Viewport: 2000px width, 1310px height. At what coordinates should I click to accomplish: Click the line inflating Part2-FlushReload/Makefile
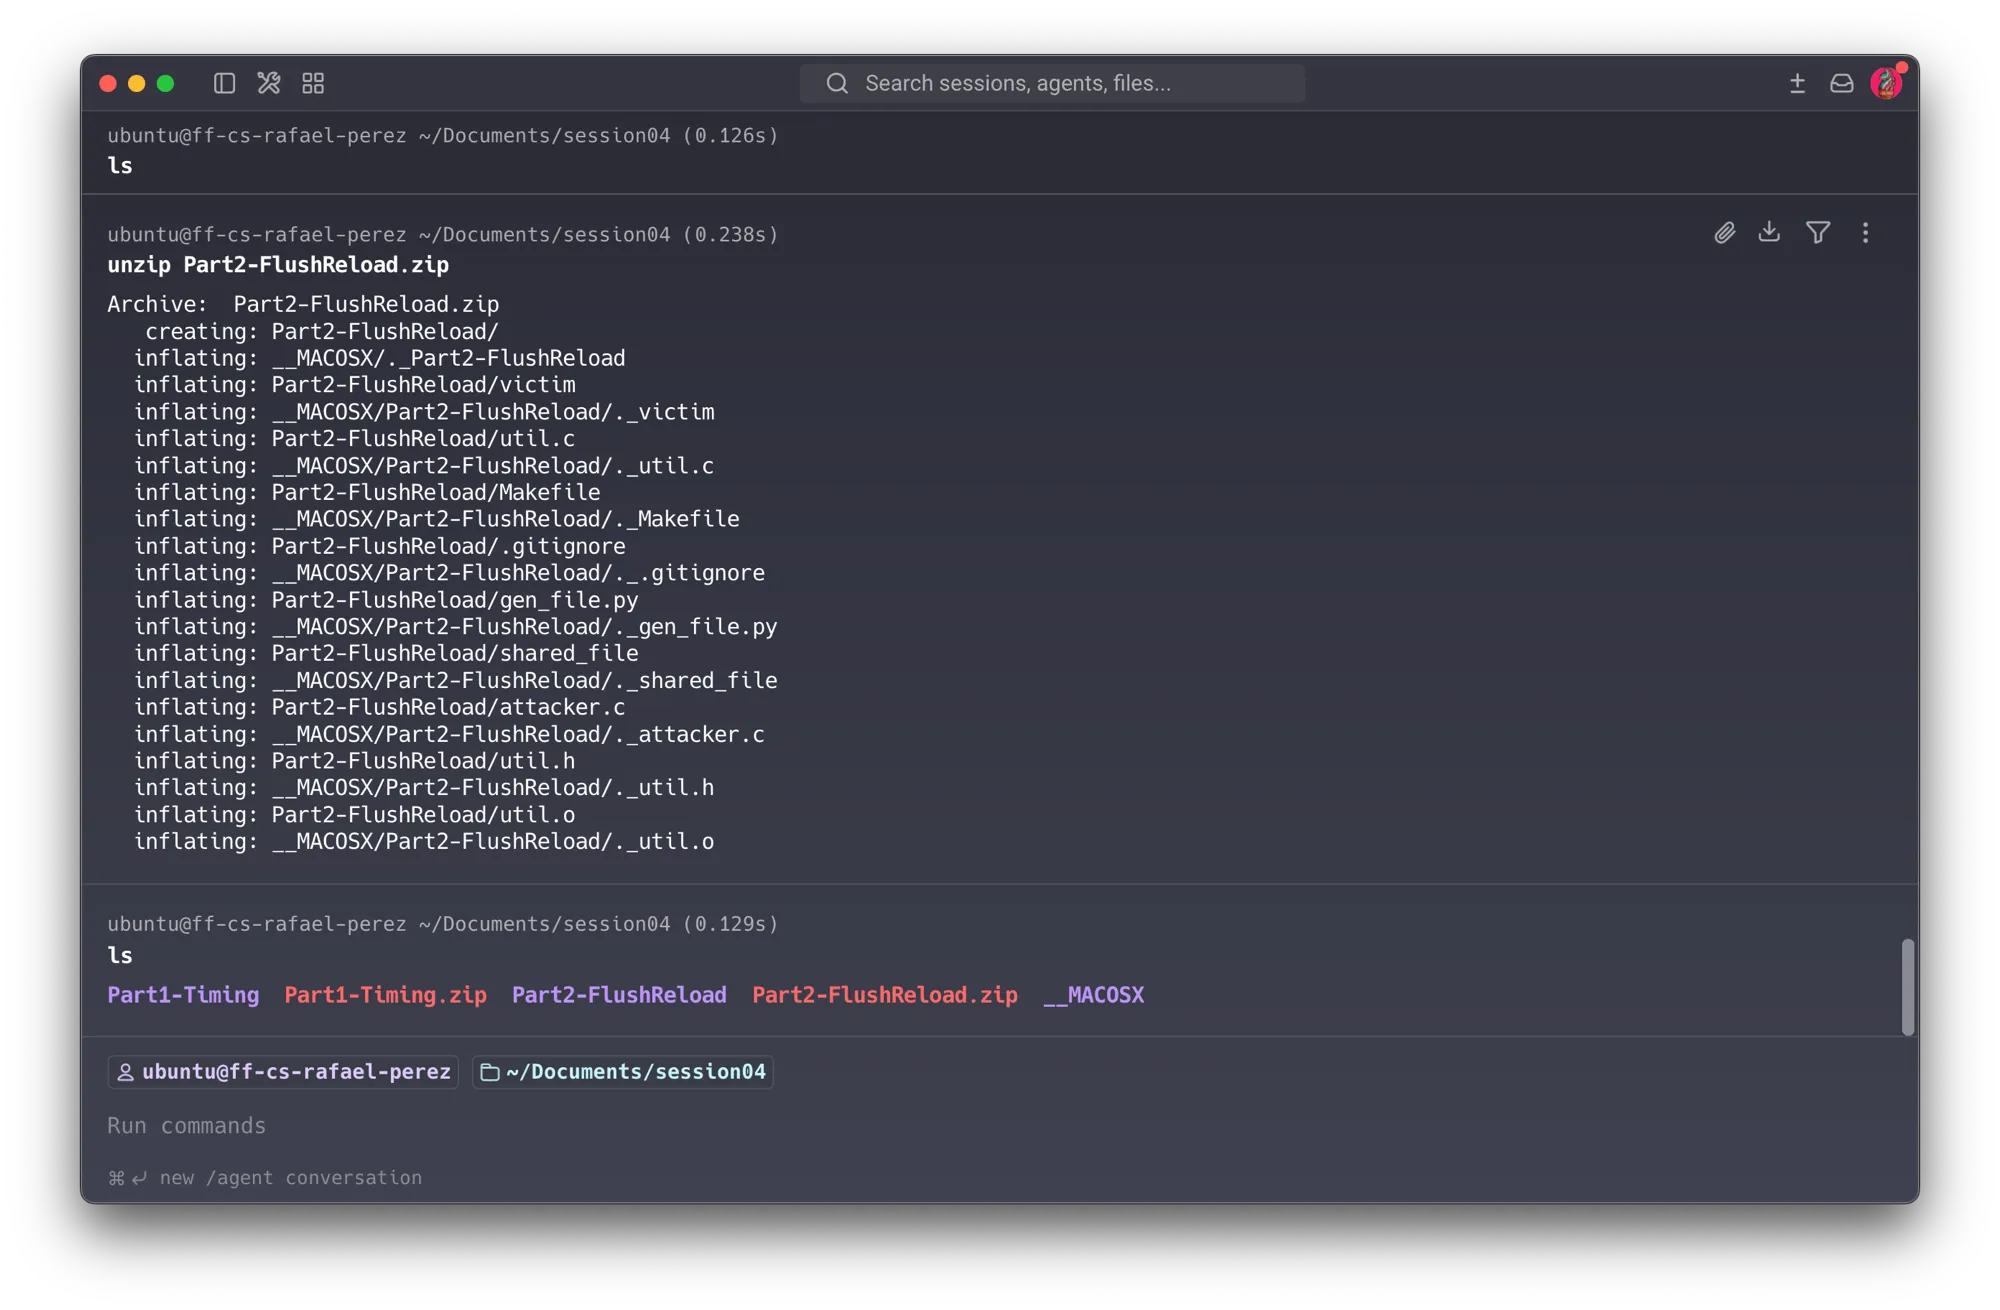point(367,492)
